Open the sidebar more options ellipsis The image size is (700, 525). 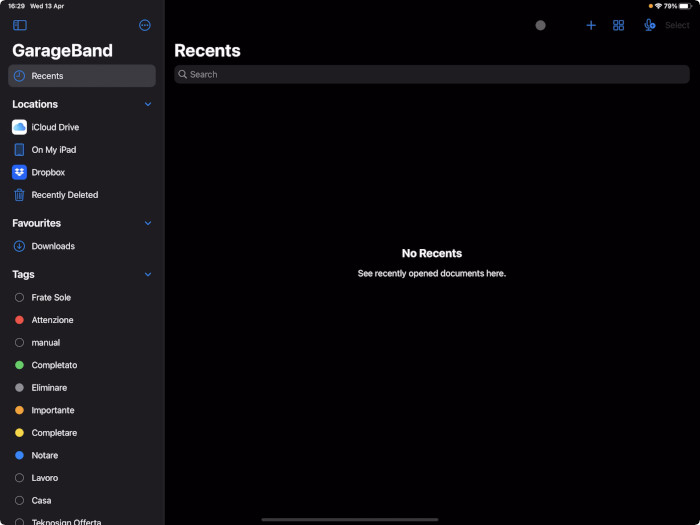145,25
